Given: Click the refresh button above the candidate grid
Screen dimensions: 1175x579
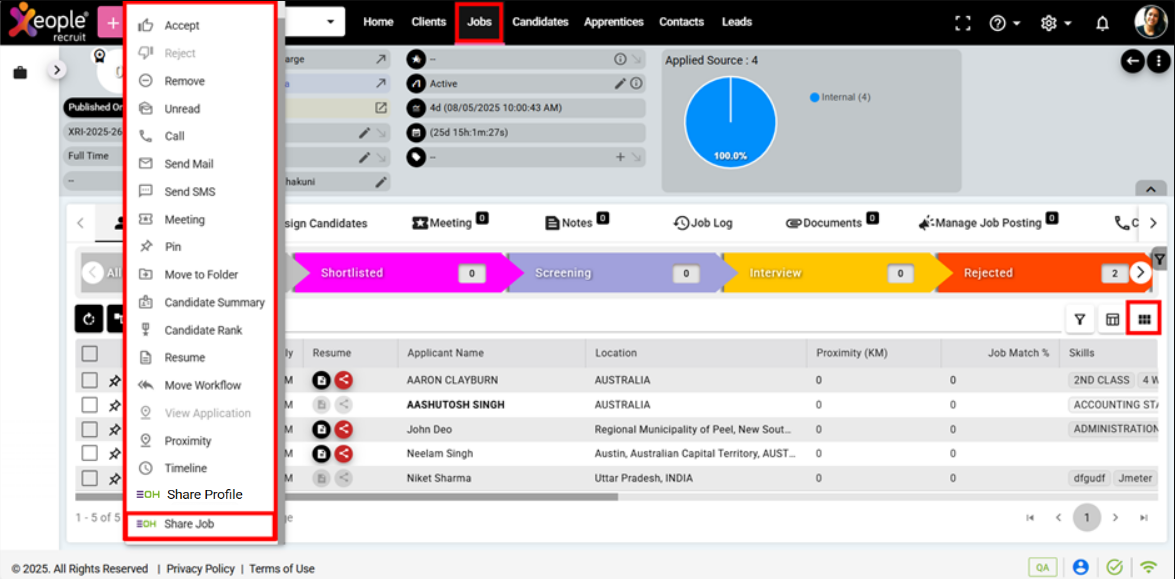Looking at the screenshot, I should coord(89,319).
